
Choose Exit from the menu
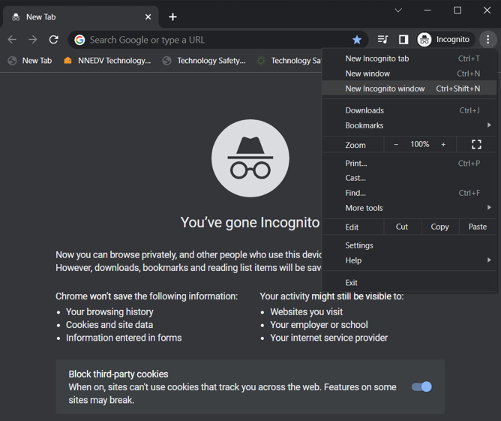click(409, 283)
